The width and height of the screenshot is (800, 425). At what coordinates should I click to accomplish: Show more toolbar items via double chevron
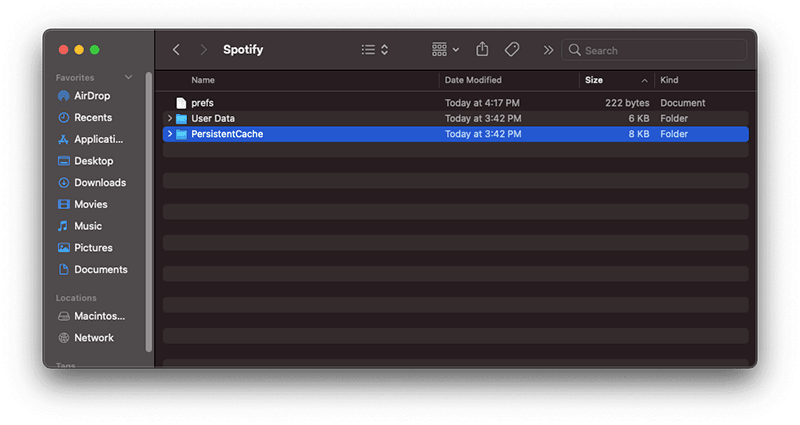point(548,50)
